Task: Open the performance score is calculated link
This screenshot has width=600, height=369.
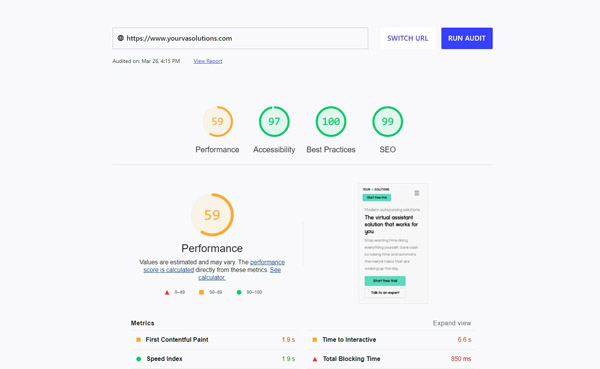Action: click(x=214, y=266)
